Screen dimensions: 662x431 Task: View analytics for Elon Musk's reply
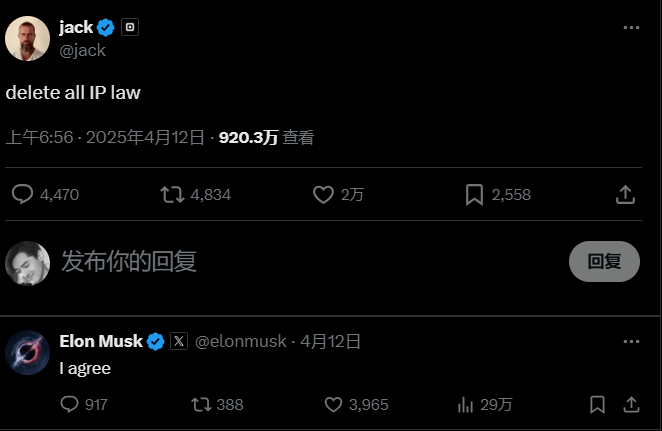click(x=465, y=404)
